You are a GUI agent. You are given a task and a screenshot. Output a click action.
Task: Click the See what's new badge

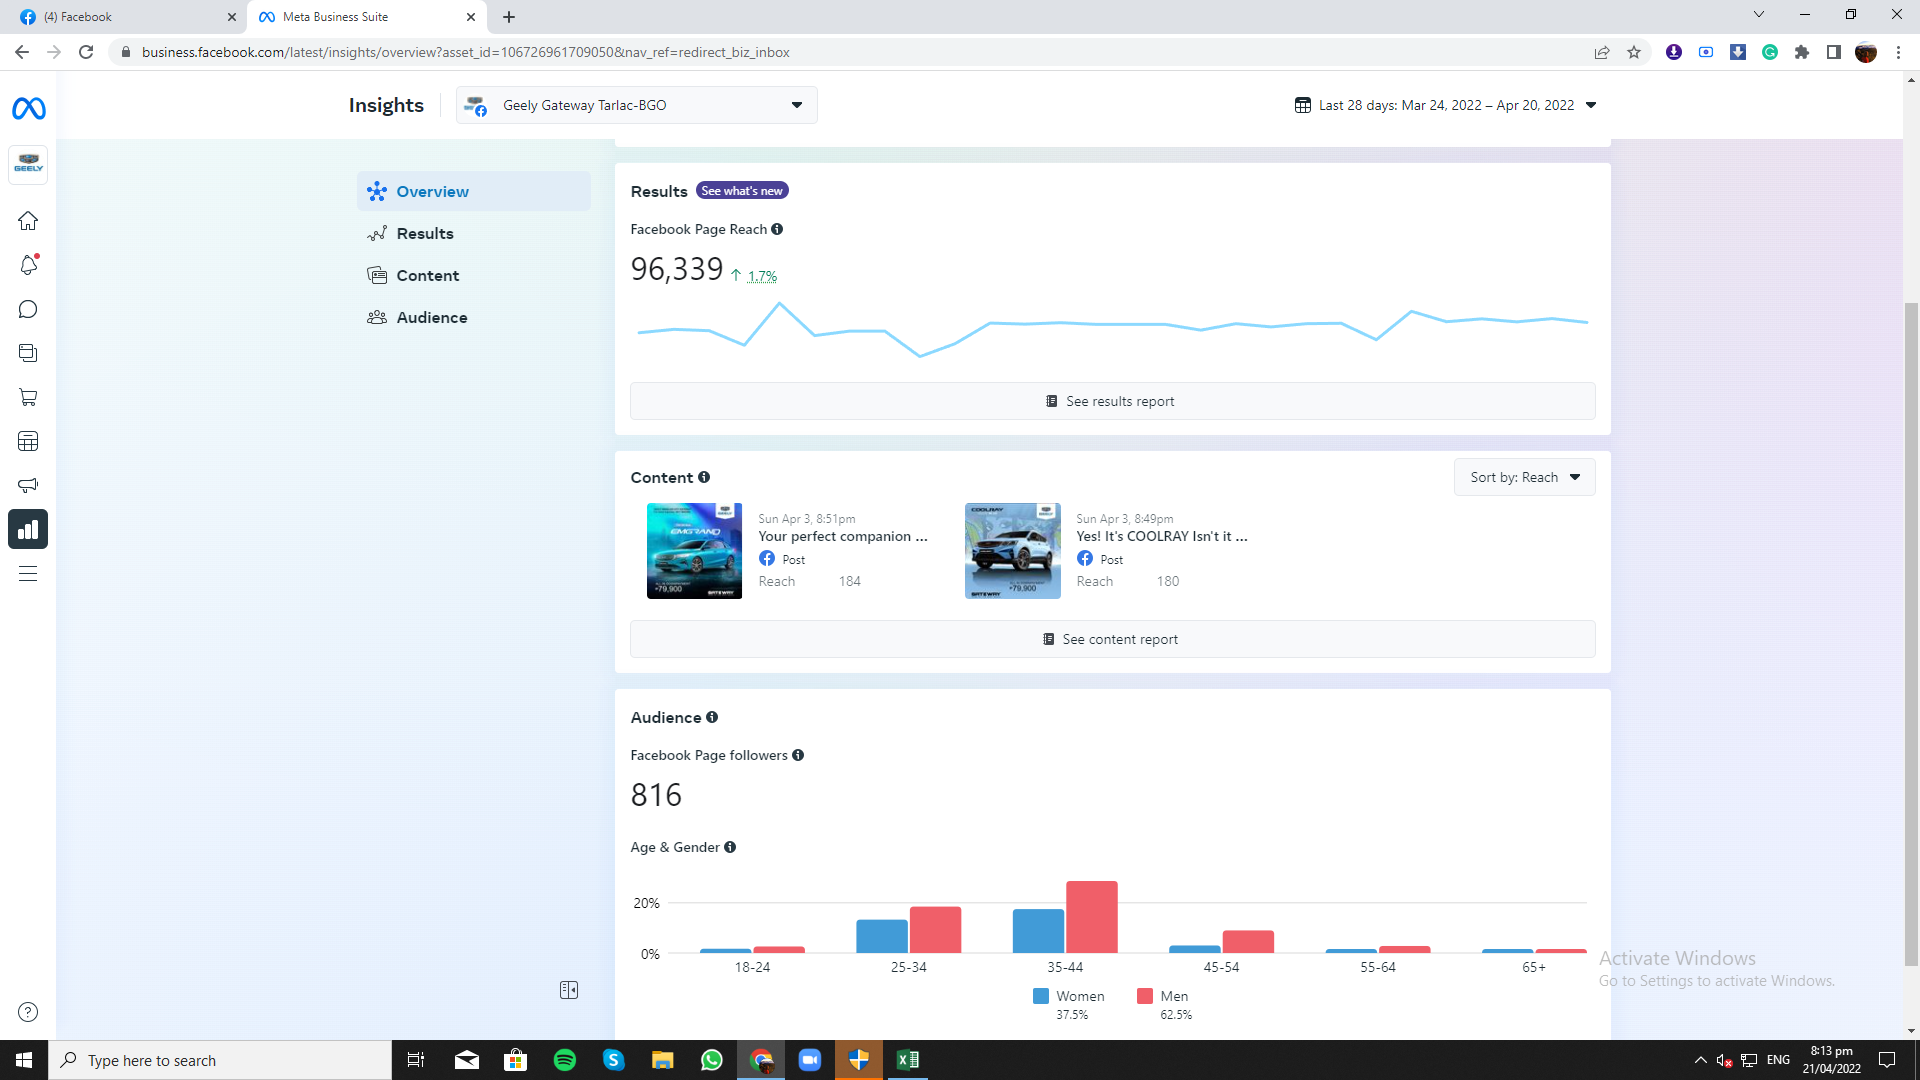742,191
